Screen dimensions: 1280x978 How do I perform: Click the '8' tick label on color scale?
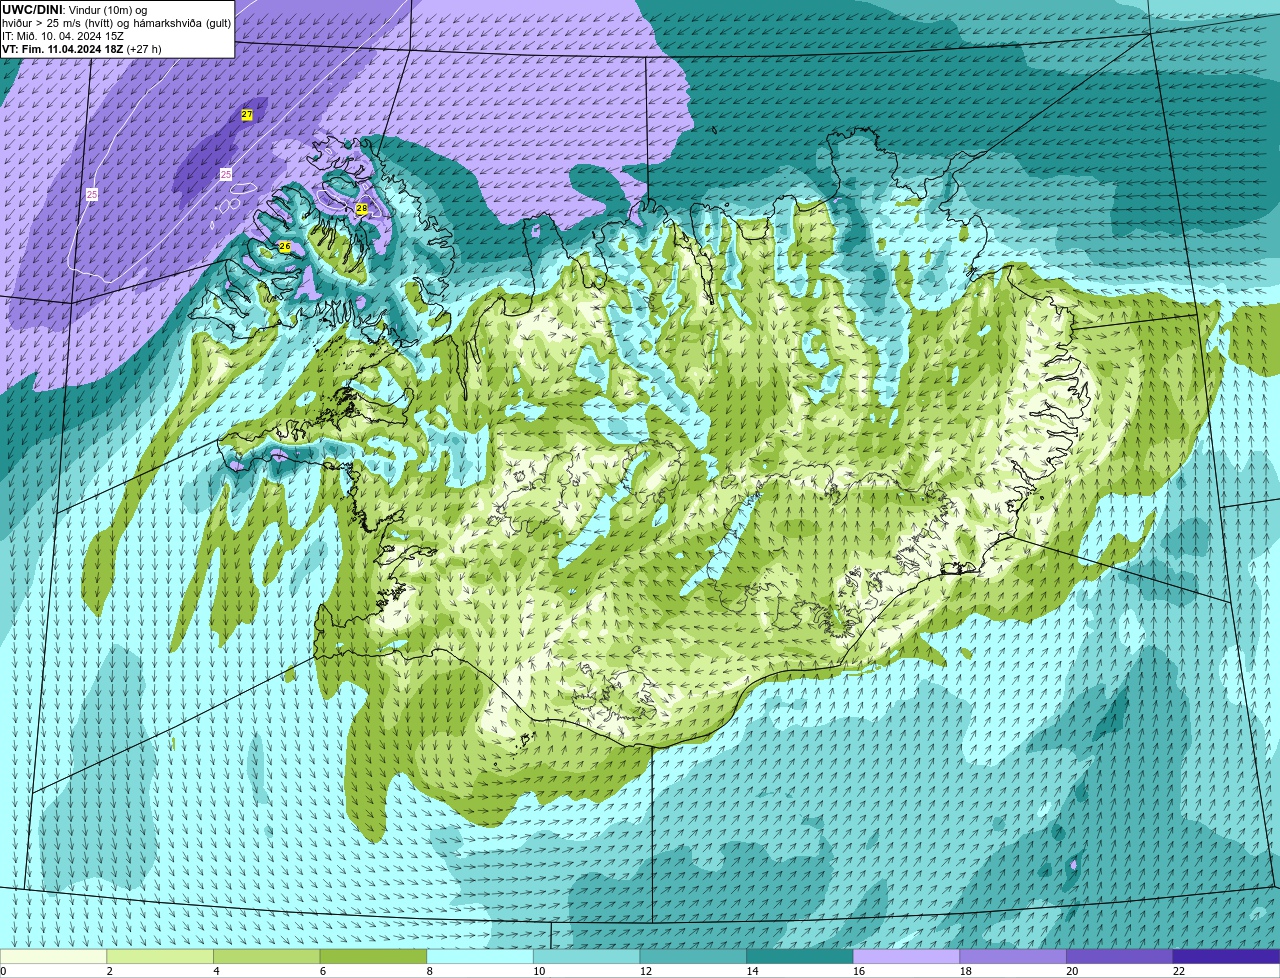pyautogui.click(x=430, y=971)
